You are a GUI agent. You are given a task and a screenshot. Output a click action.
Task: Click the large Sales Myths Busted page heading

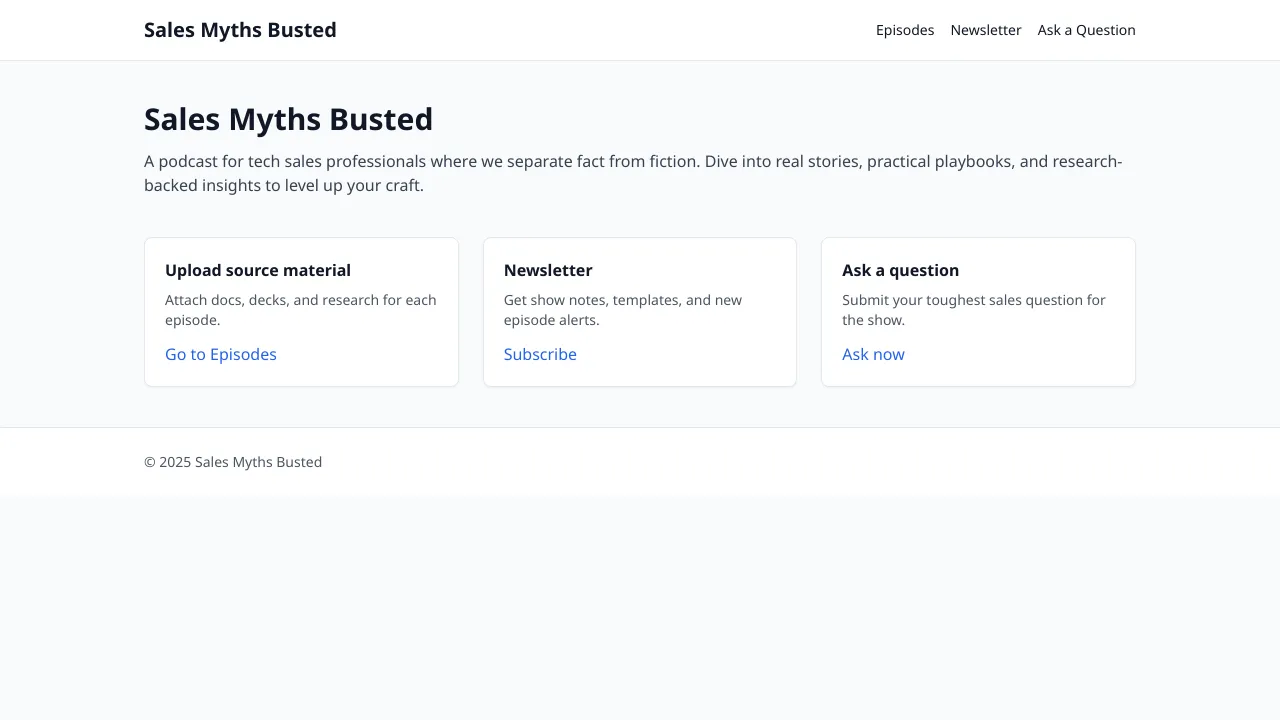[x=288, y=119]
